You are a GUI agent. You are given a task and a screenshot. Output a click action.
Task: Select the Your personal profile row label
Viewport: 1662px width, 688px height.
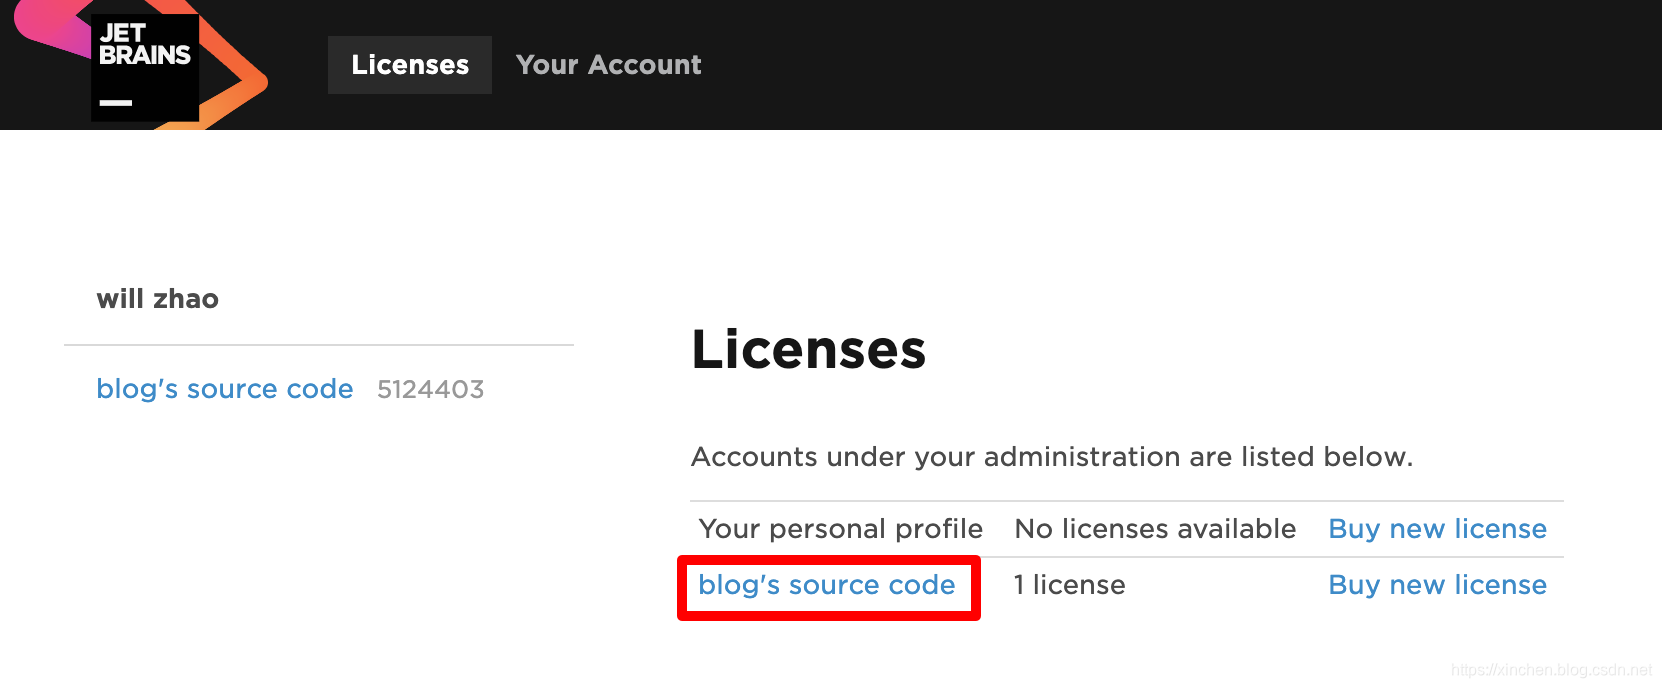[x=840, y=529]
